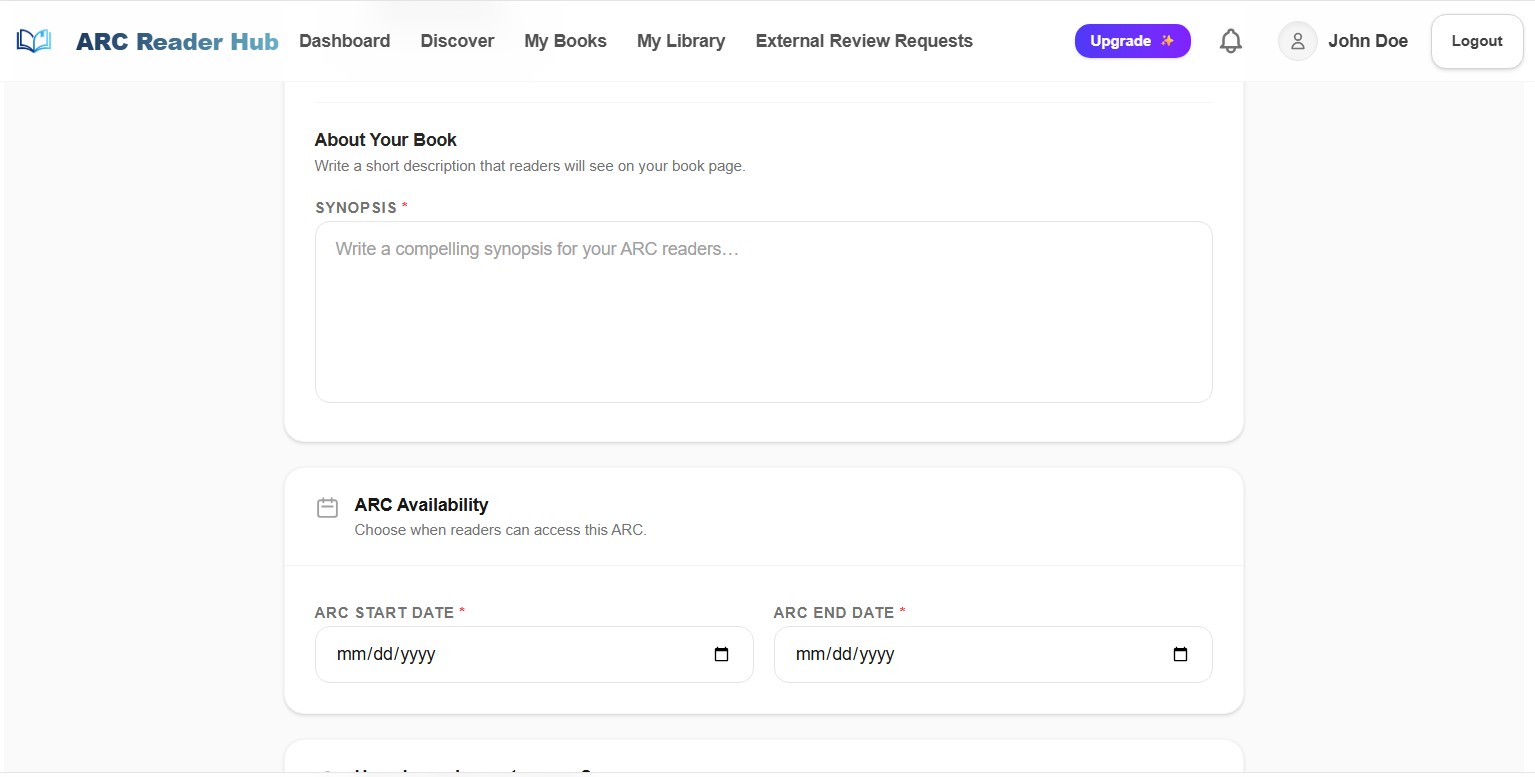Go to the Dashboard menu item
1535x777 pixels.
coord(345,41)
